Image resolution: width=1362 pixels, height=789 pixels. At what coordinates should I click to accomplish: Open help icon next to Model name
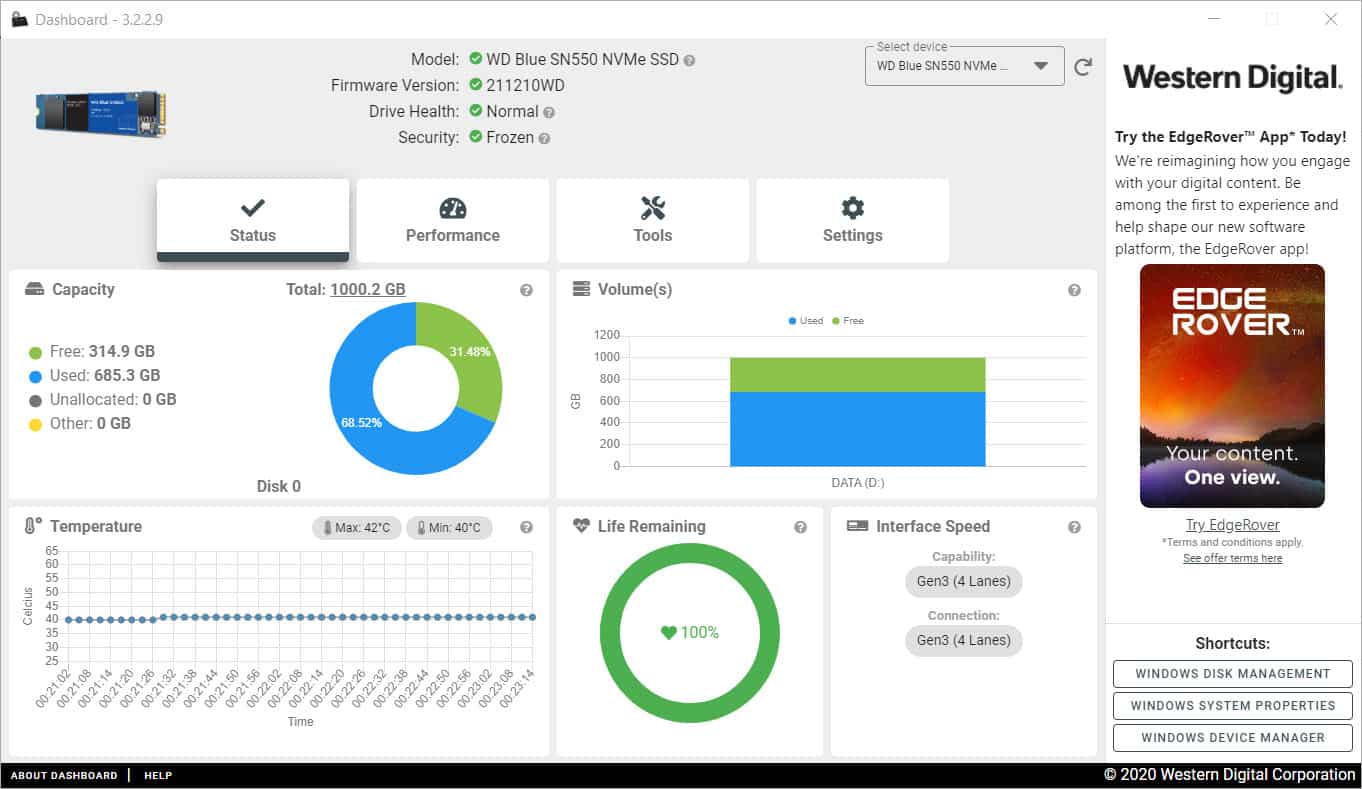click(689, 60)
